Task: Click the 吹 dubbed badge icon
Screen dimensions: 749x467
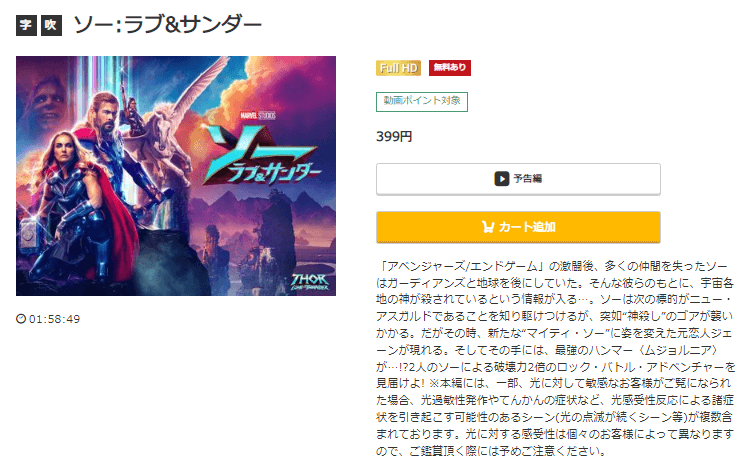Action: 51,26
